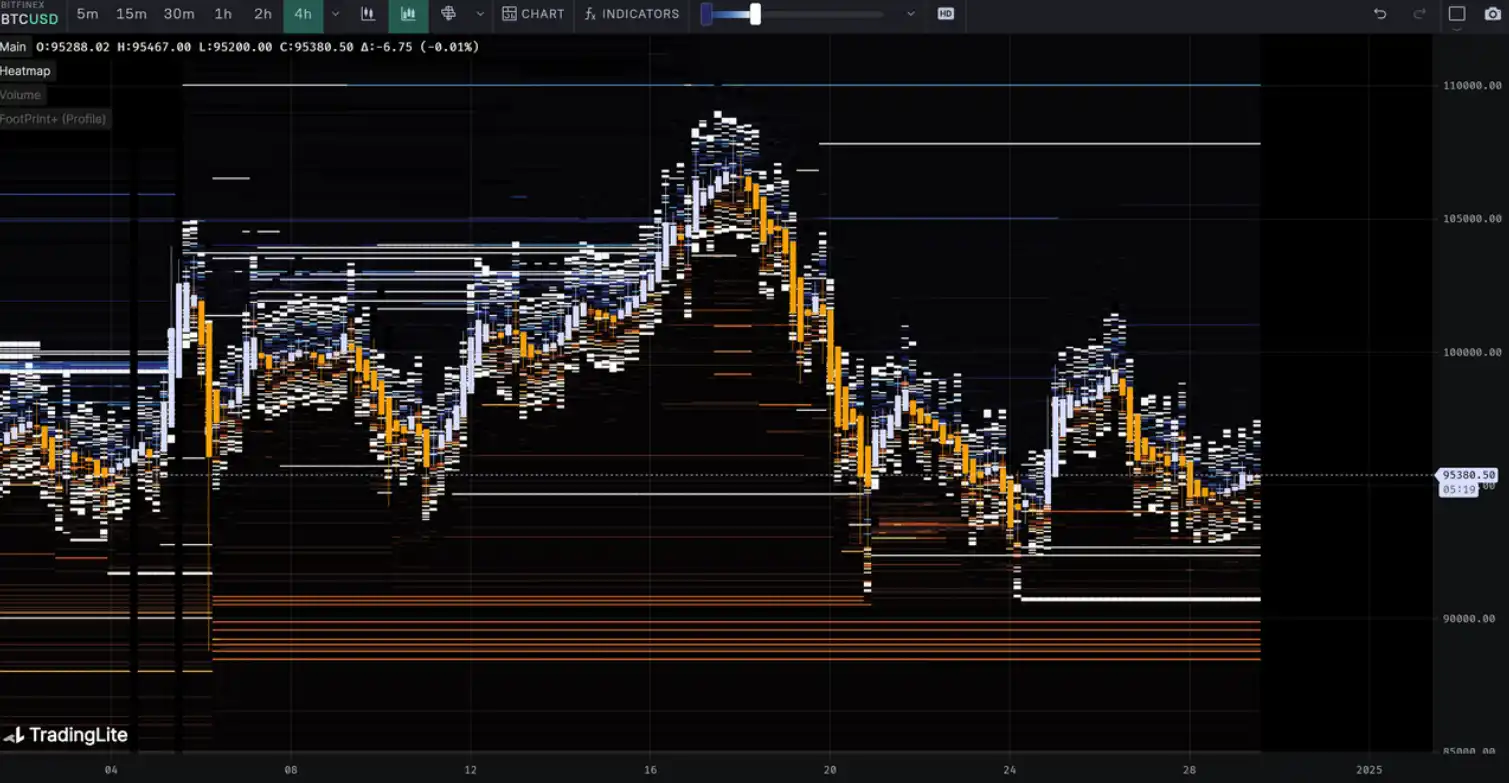Open the CHART settings button
The width and height of the screenshot is (1509, 783).
pos(533,14)
